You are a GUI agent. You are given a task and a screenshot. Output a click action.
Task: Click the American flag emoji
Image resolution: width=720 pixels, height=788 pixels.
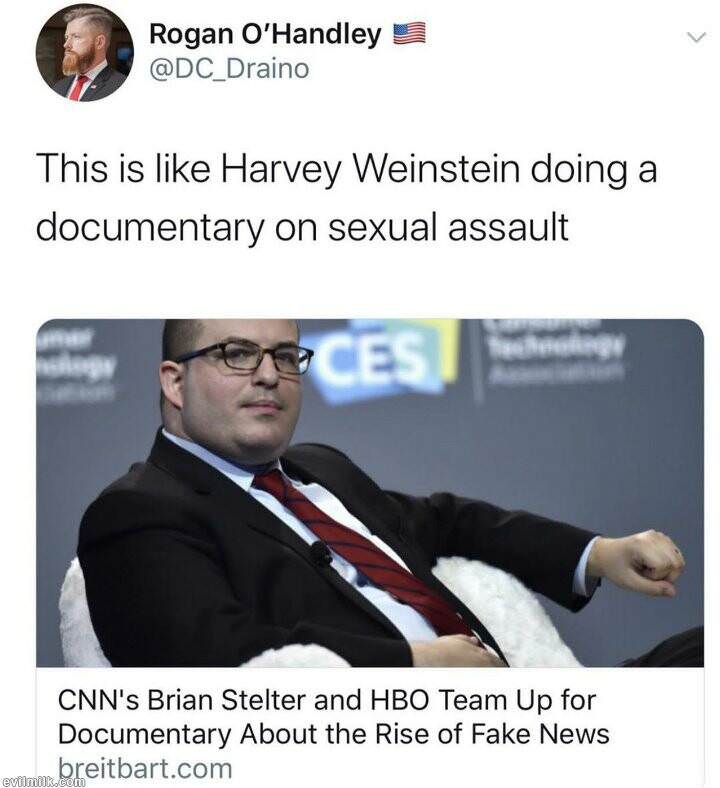(409, 34)
